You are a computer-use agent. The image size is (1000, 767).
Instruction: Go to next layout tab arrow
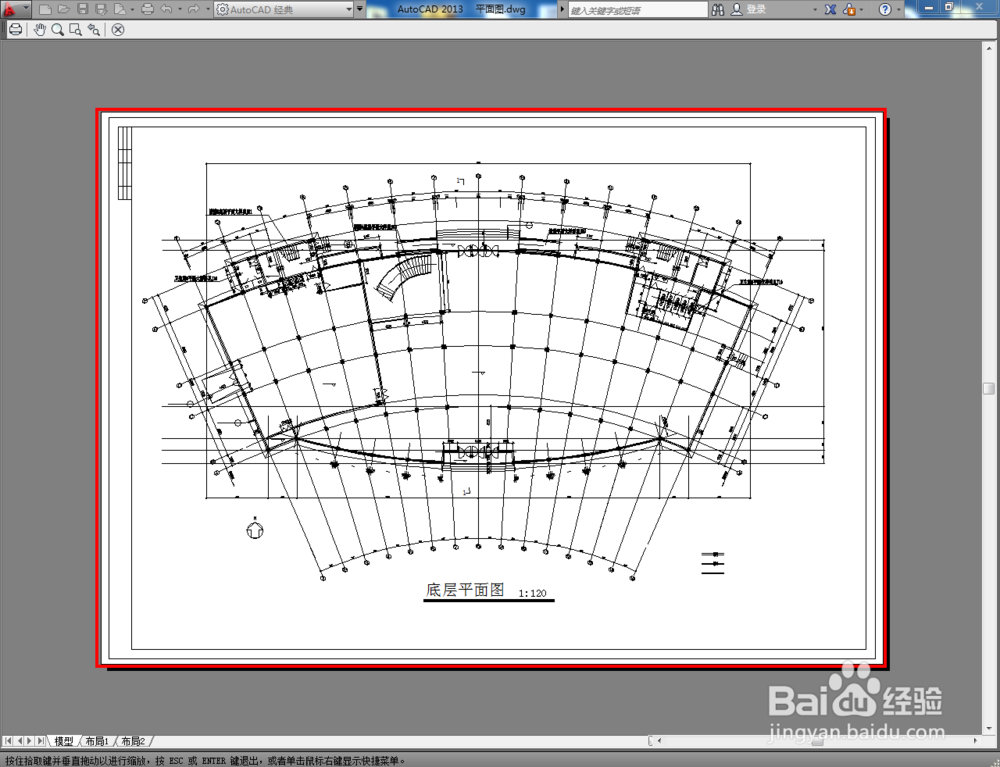pyautogui.click(x=29, y=741)
